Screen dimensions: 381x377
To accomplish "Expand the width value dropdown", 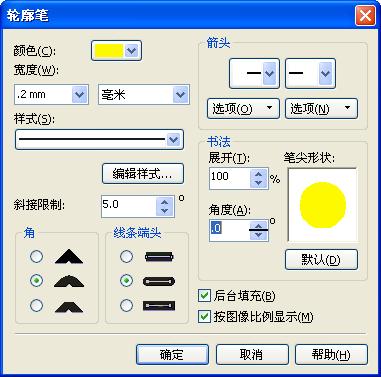I will coord(80,95).
